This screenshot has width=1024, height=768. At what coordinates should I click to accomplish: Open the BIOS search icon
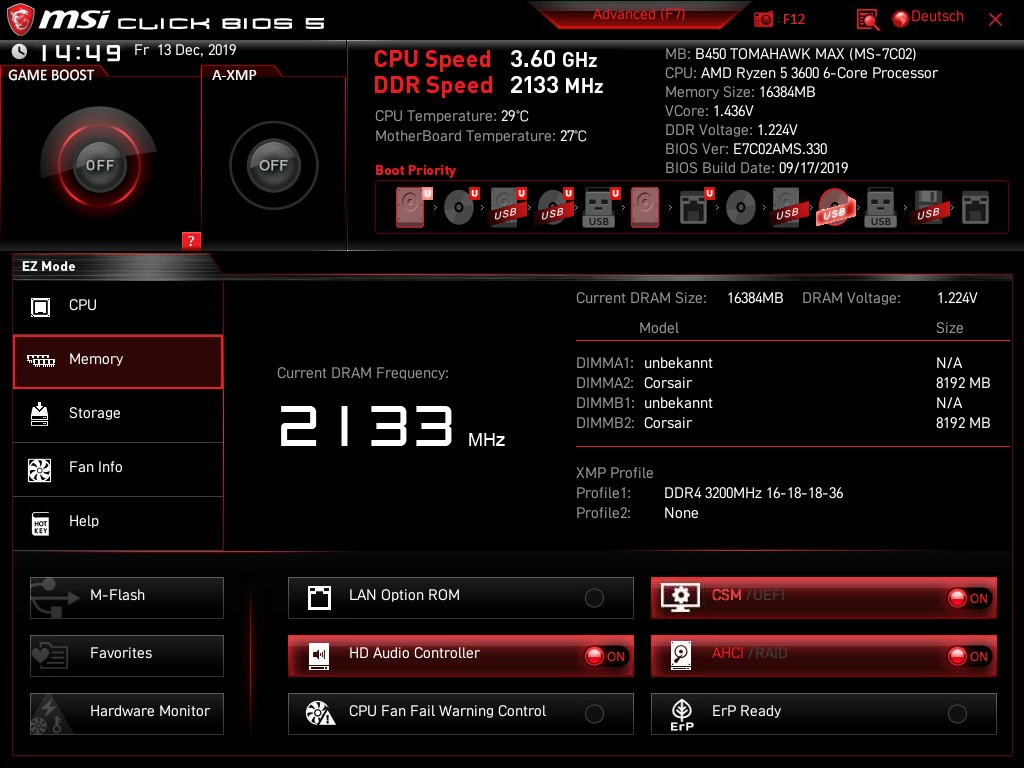click(867, 19)
